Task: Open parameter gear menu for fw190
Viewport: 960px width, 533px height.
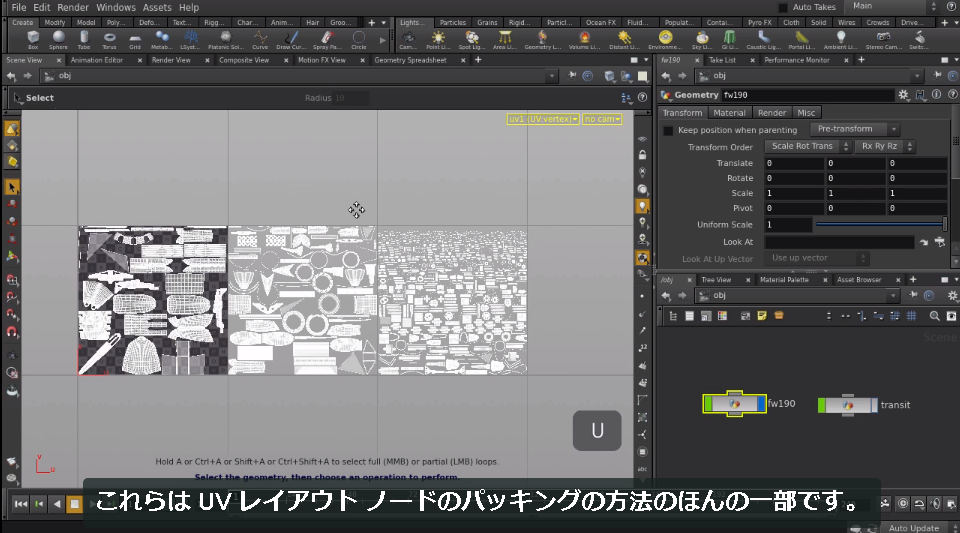Action: coord(903,95)
